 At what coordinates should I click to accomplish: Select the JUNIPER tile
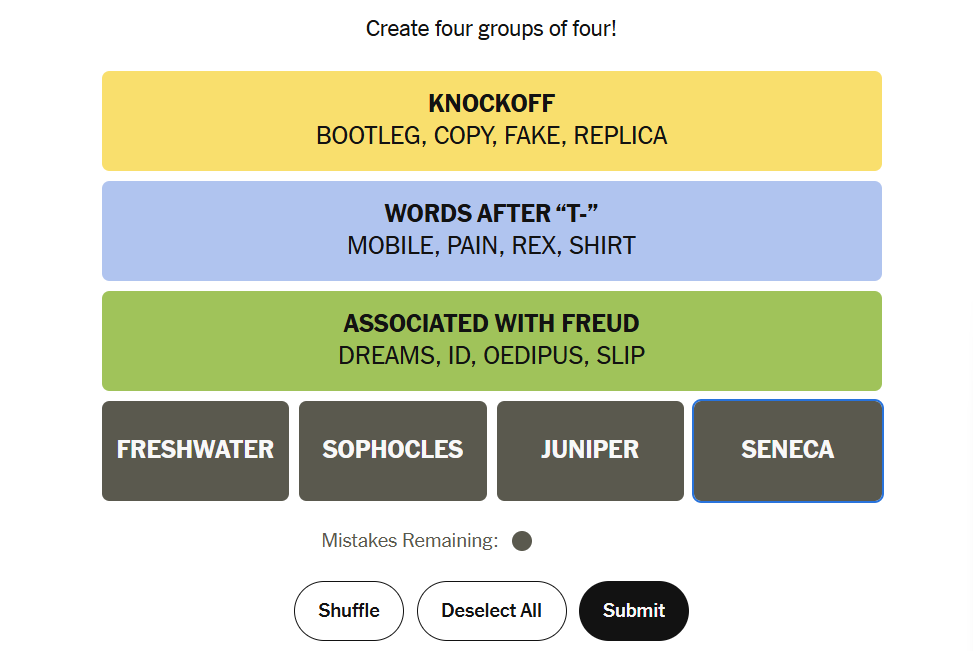coord(590,451)
